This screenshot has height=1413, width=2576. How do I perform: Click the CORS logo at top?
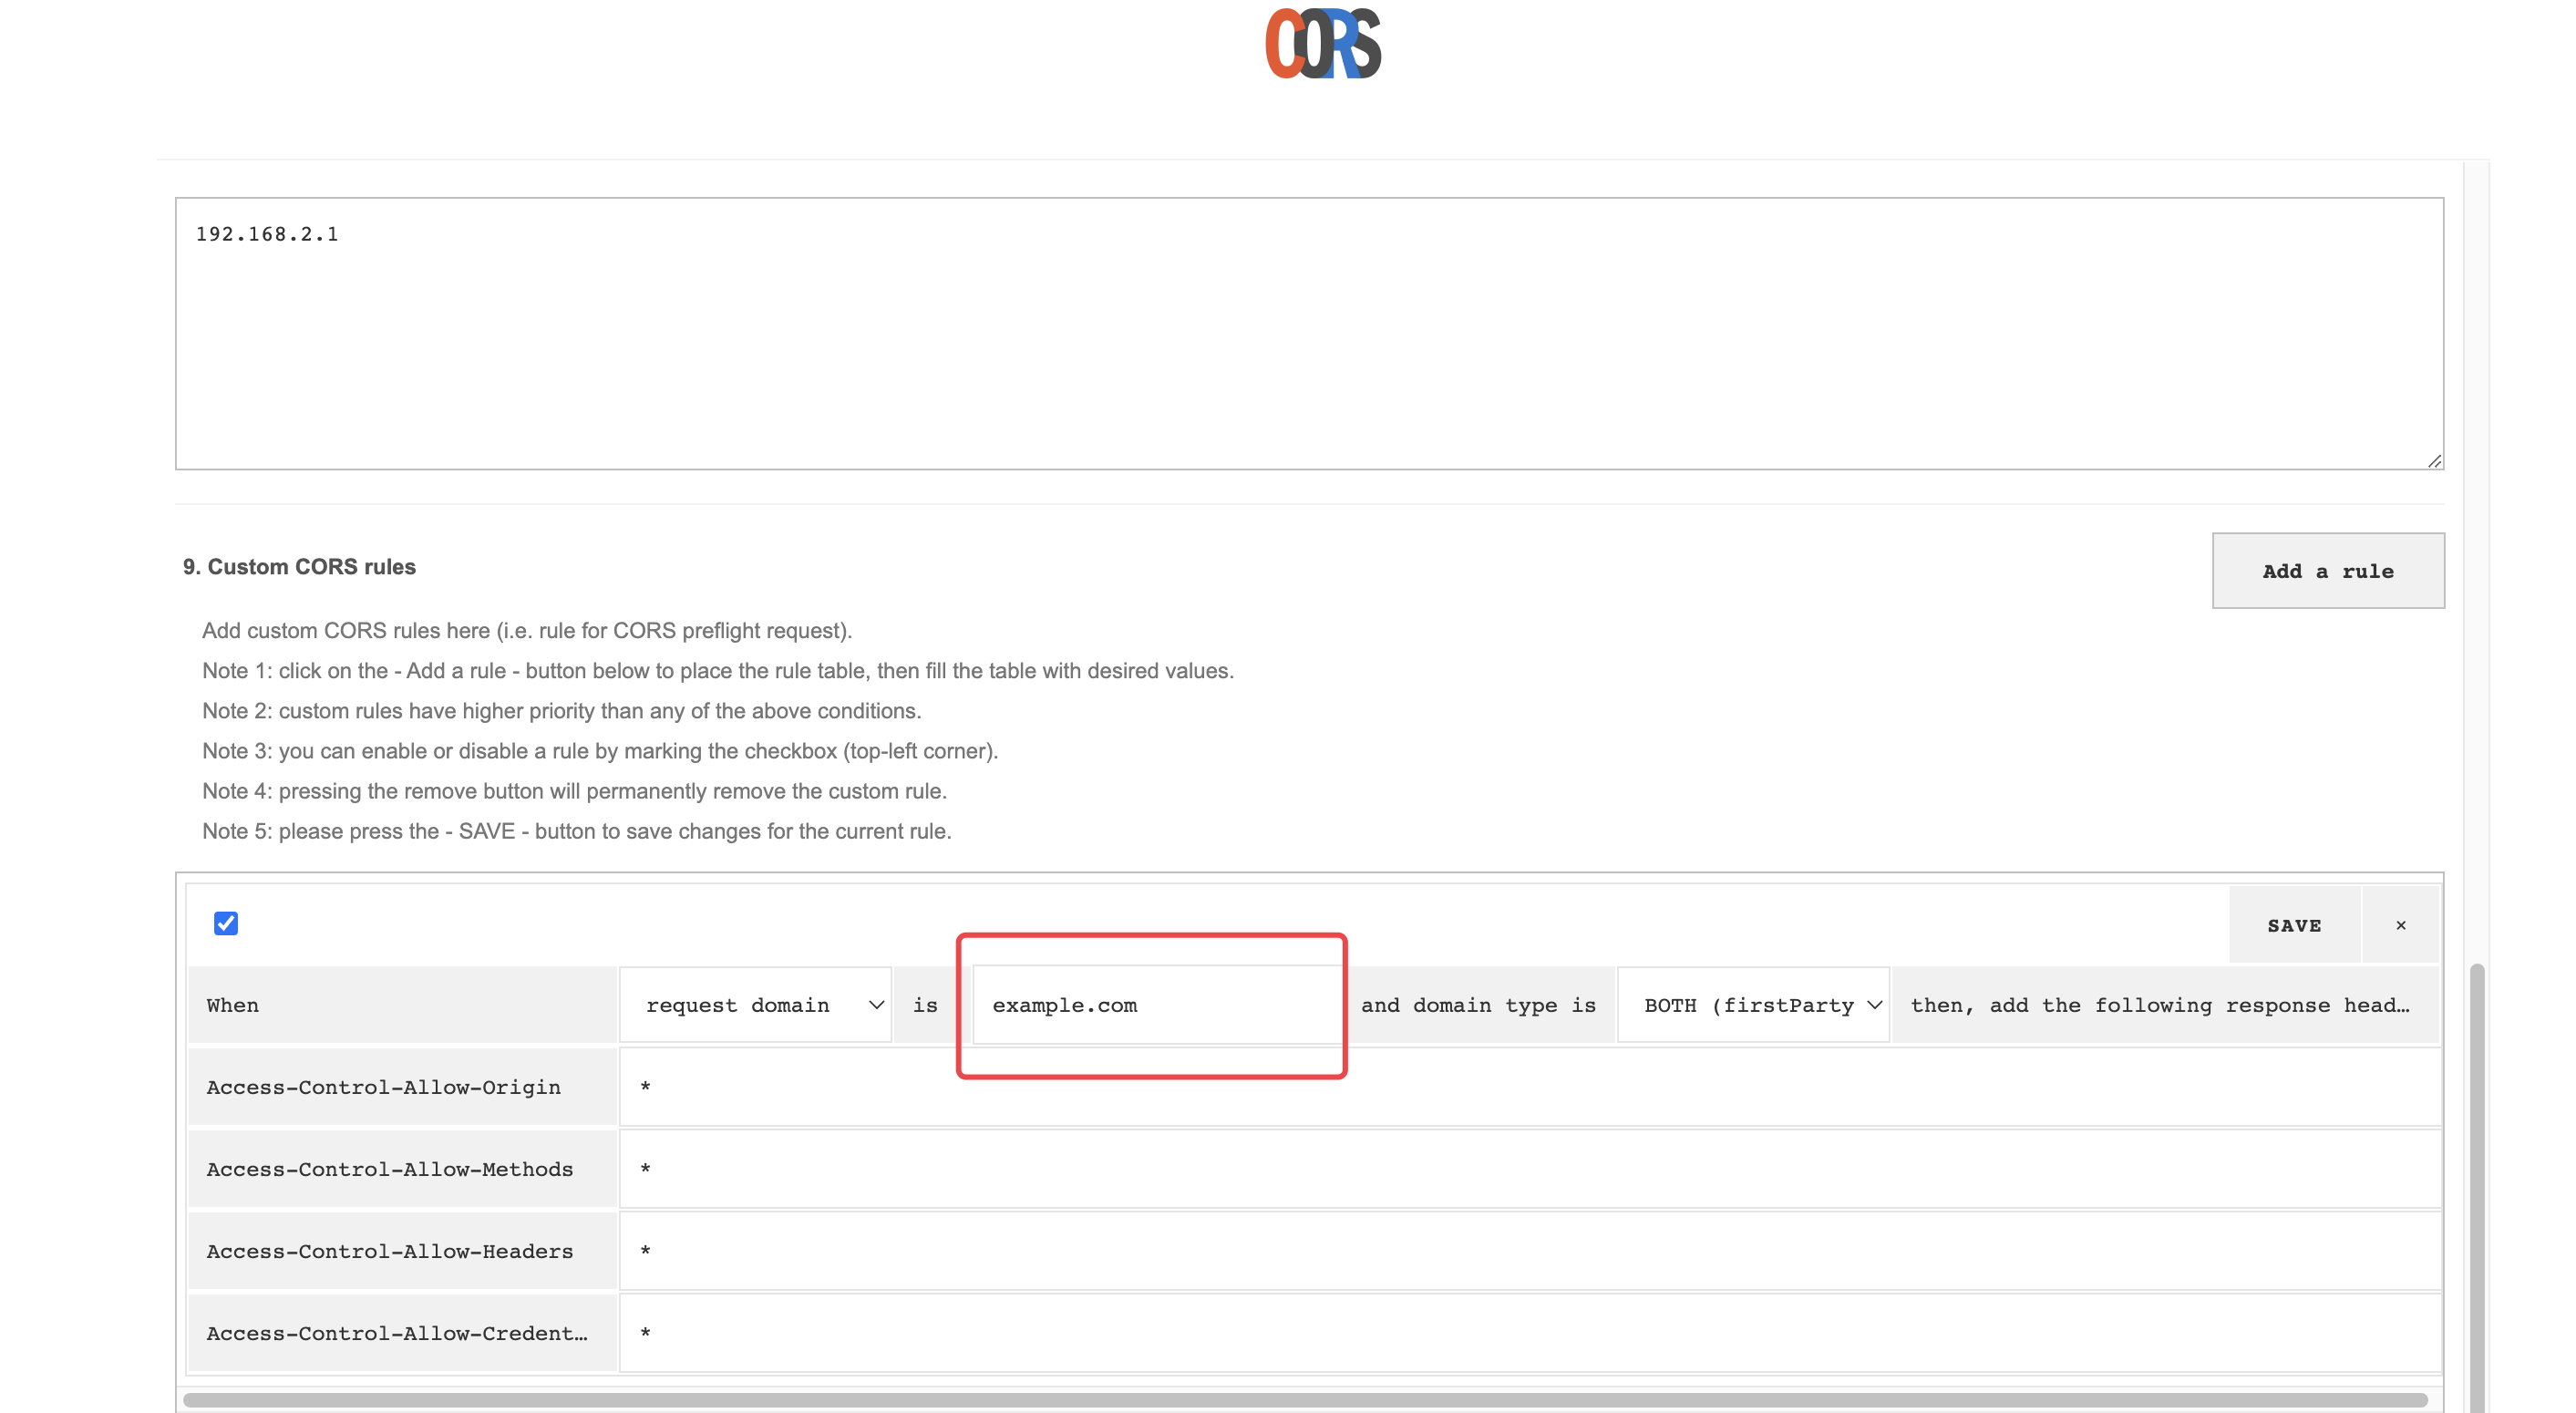1322,44
